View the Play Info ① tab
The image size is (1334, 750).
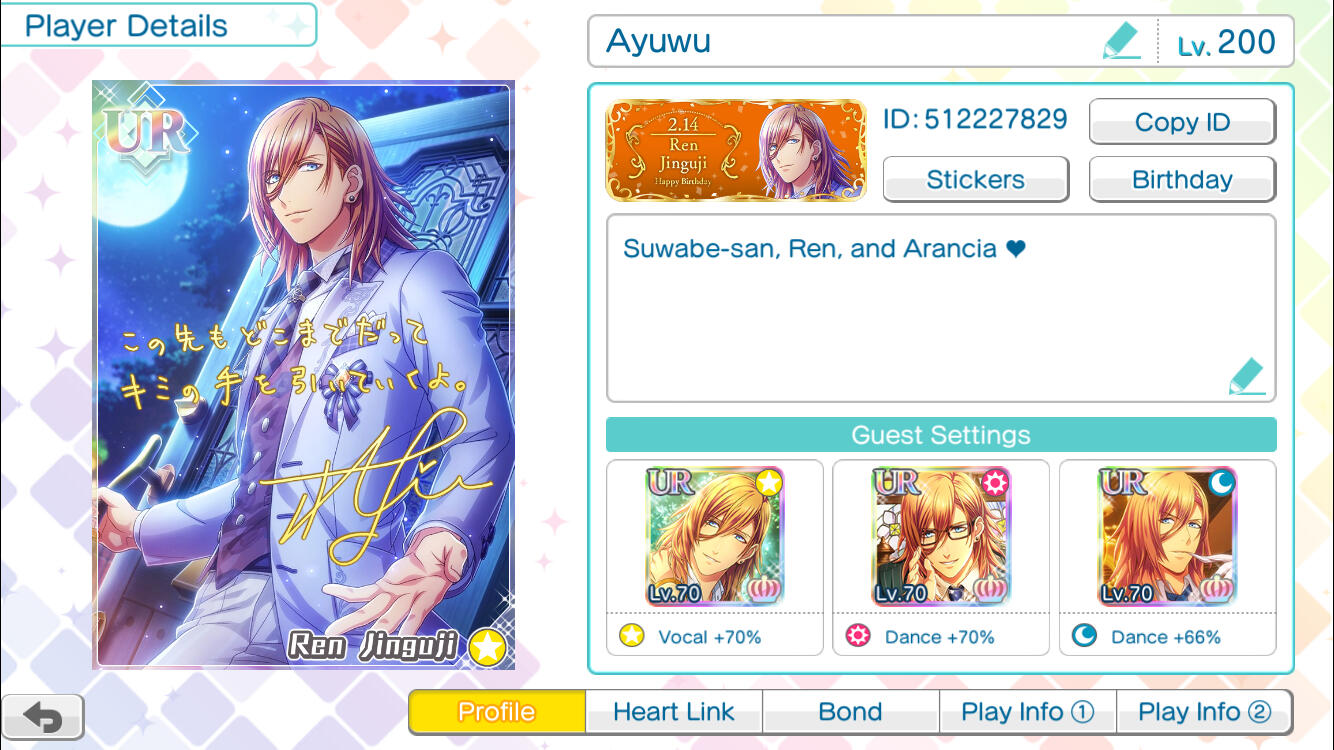click(1028, 712)
